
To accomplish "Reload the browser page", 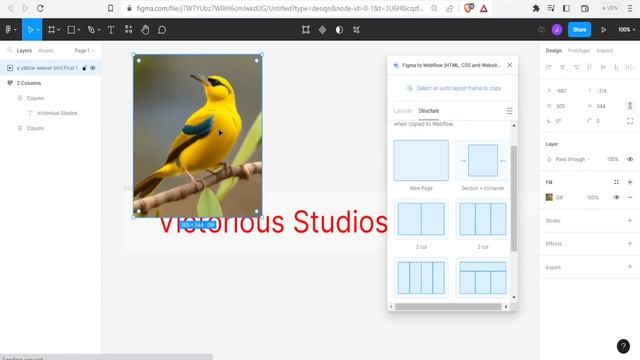I will coord(40,8).
